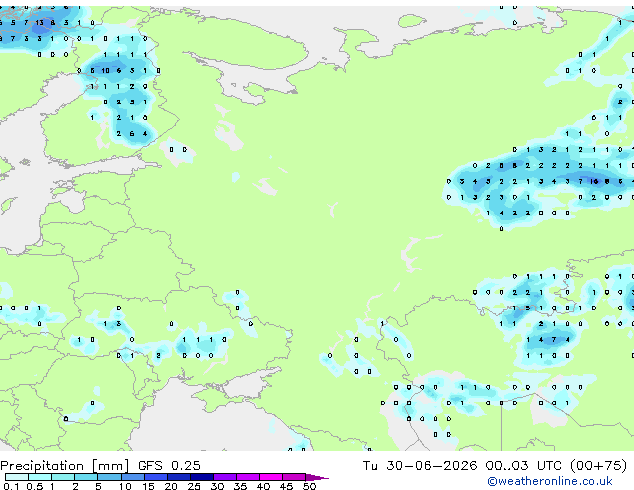Select the 2–5 mm legend color swatch
The height and width of the screenshot is (490, 634).
[86, 477]
